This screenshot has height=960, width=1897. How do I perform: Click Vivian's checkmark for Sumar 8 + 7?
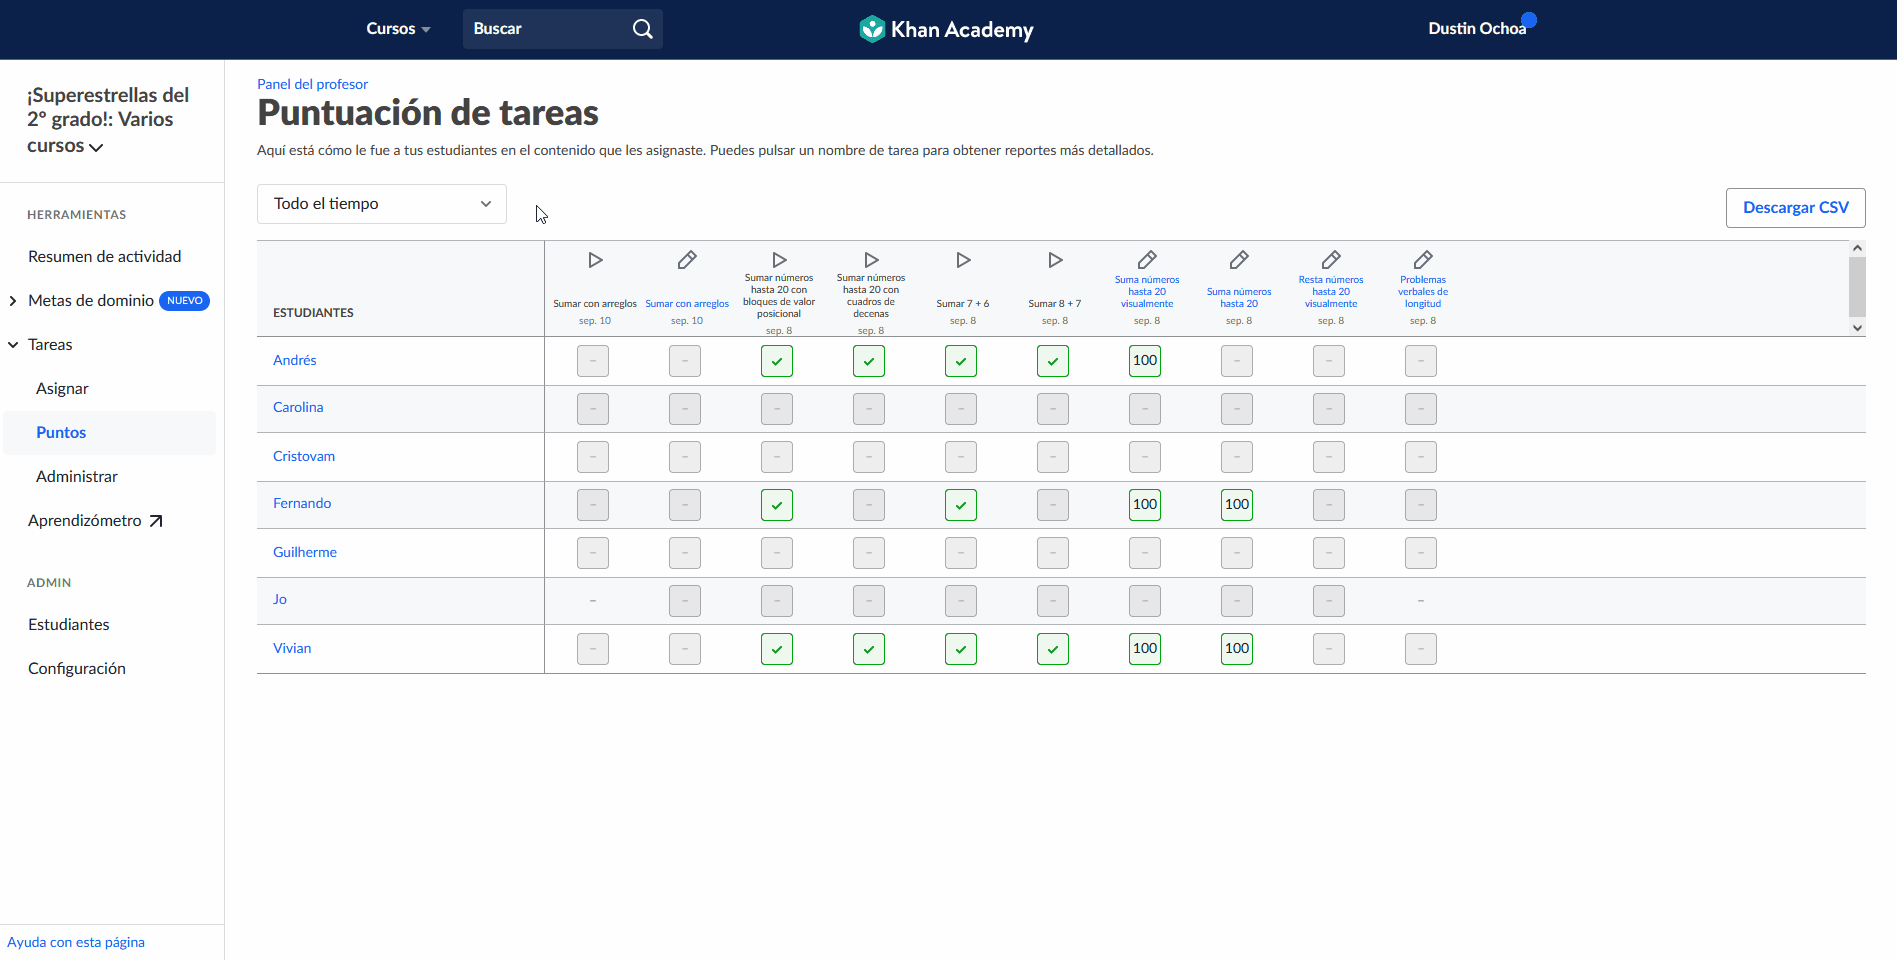pos(1053,649)
